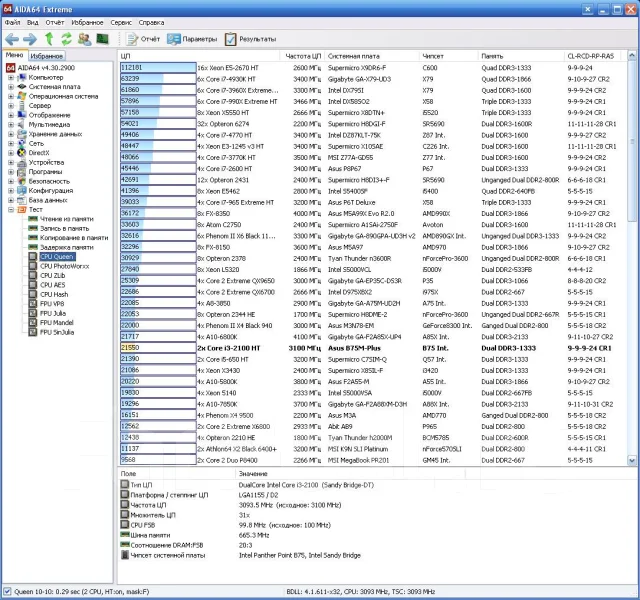Screen dimensions: 640x600
Task: Select FPU Mandel benchmark
Action: click(56, 322)
